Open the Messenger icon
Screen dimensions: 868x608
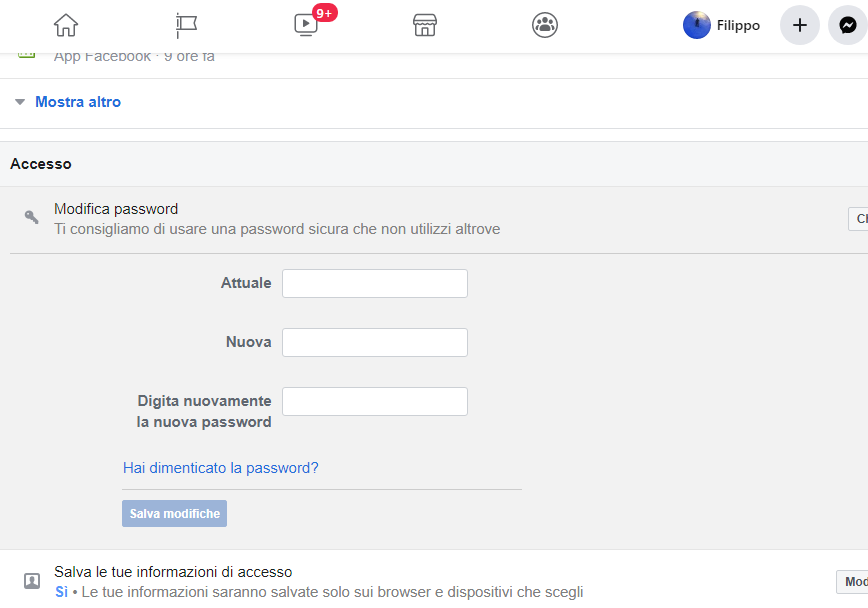point(848,25)
